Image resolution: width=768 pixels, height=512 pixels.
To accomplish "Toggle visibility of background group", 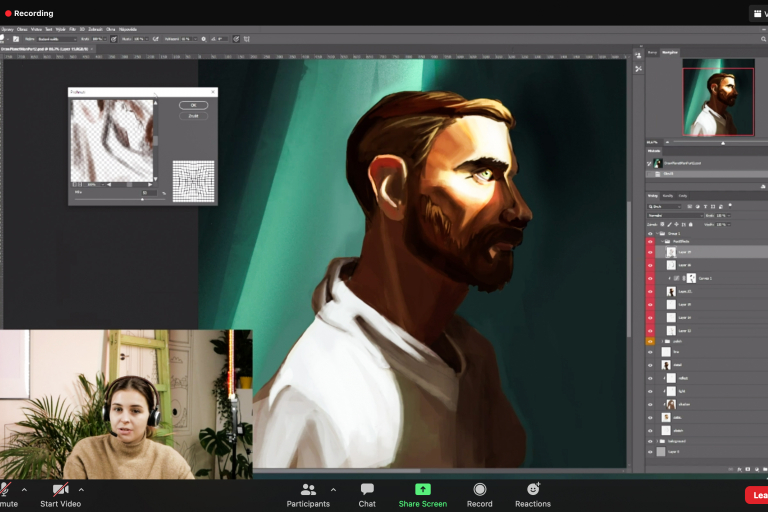I will pyautogui.click(x=650, y=441).
